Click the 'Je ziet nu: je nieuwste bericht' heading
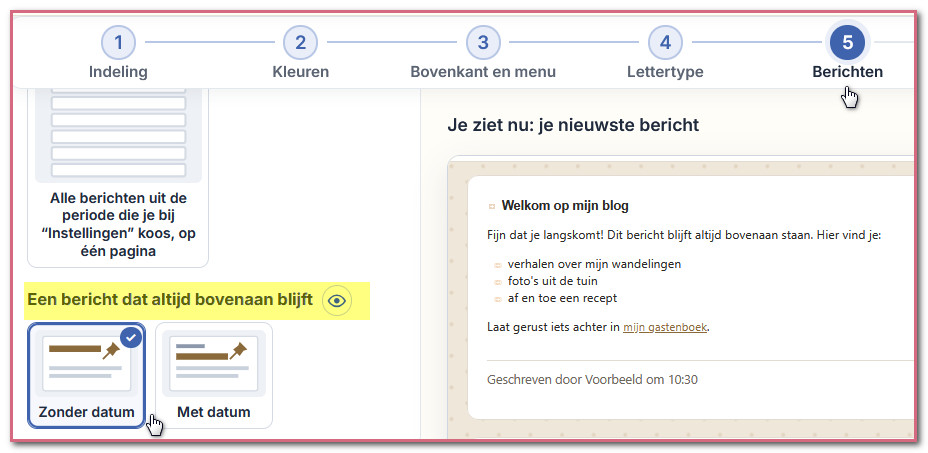The height and width of the screenshot is (453, 928). (573, 125)
